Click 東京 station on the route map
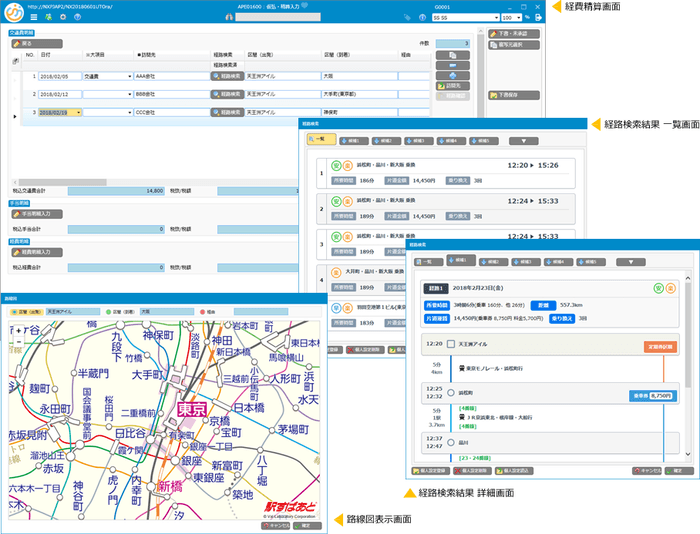The image size is (700, 534). [190, 410]
